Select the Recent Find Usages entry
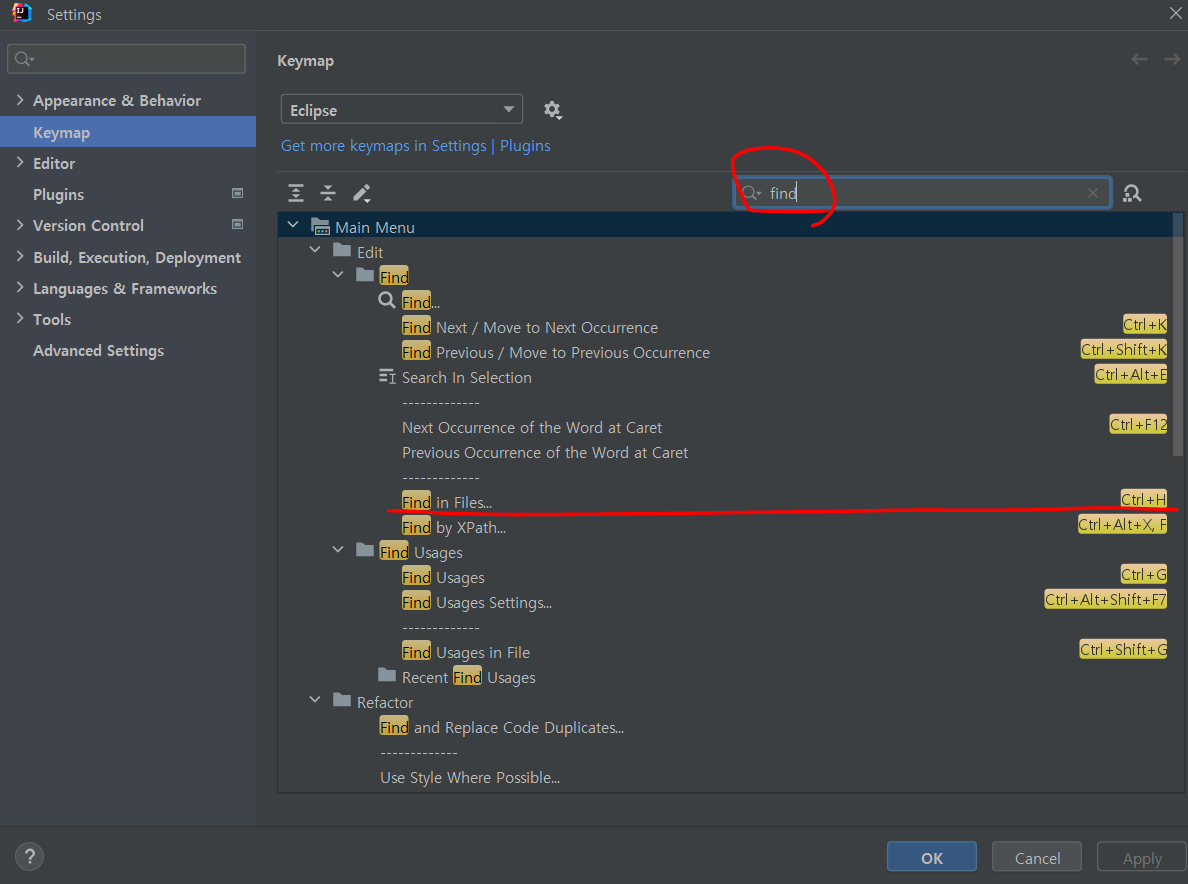Image resolution: width=1188 pixels, height=884 pixels. tap(468, 677)
